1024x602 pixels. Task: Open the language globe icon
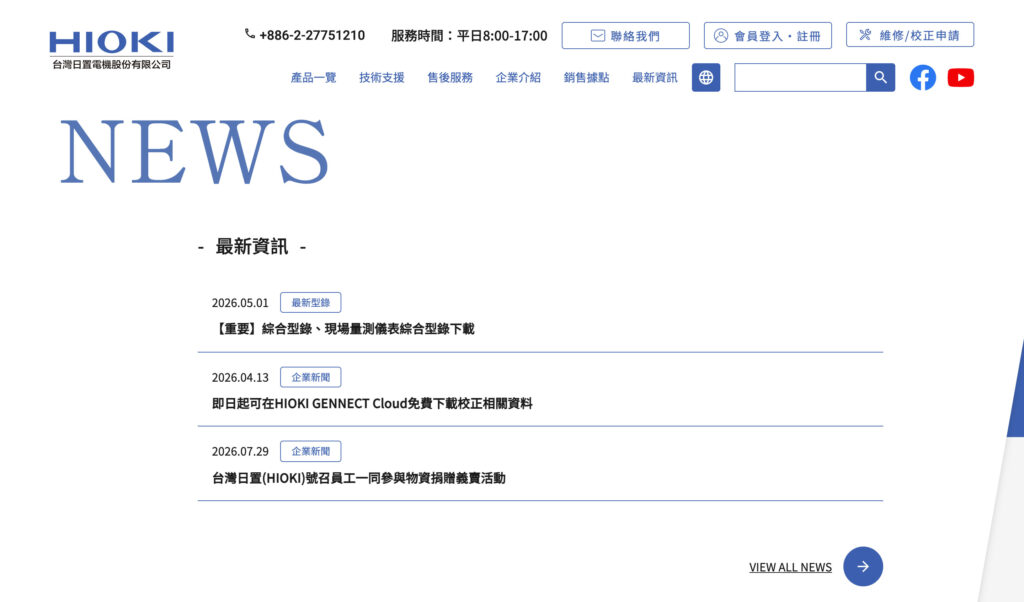coord(706,78)
